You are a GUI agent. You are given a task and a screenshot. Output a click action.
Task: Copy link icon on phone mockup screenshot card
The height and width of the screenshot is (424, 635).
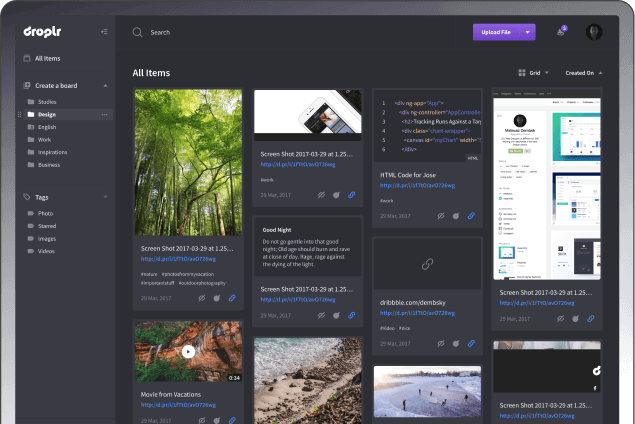352,195
